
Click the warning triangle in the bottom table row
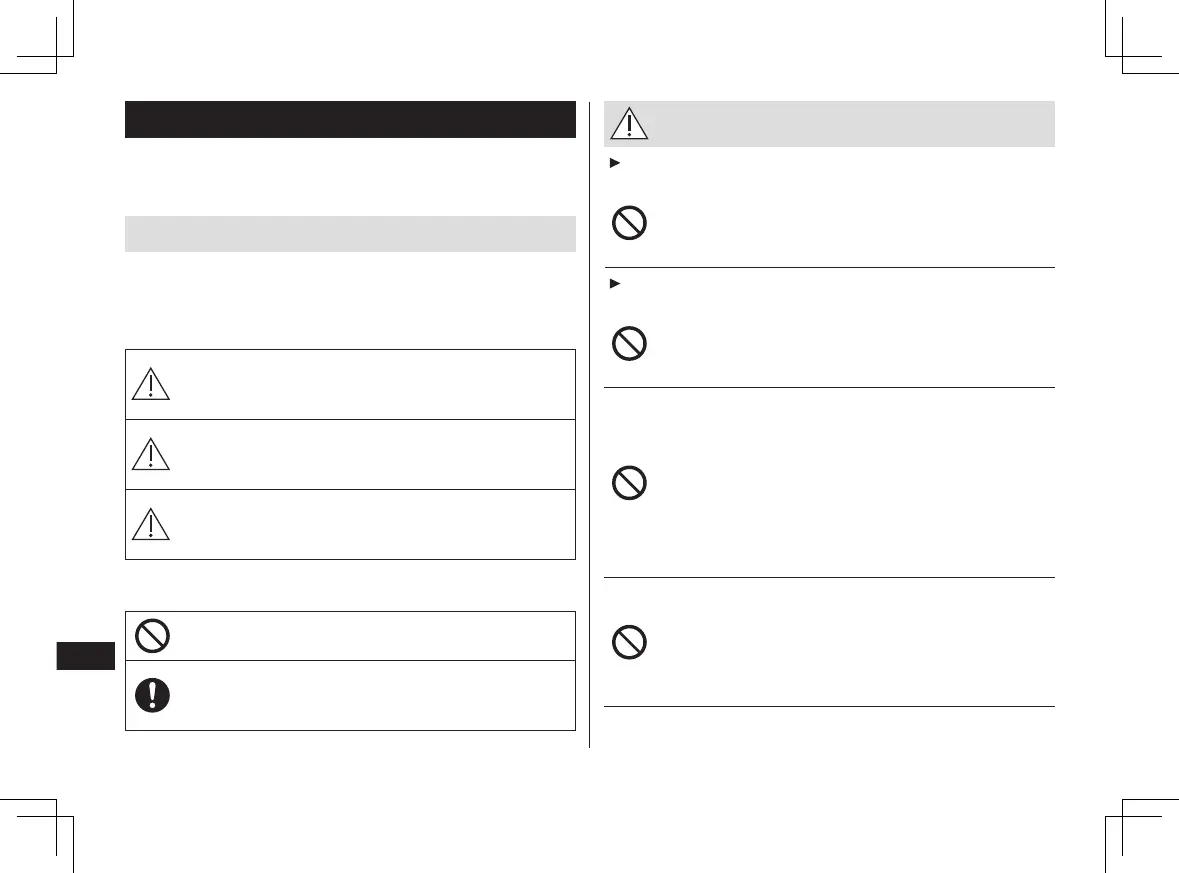[x=150, y=524]
